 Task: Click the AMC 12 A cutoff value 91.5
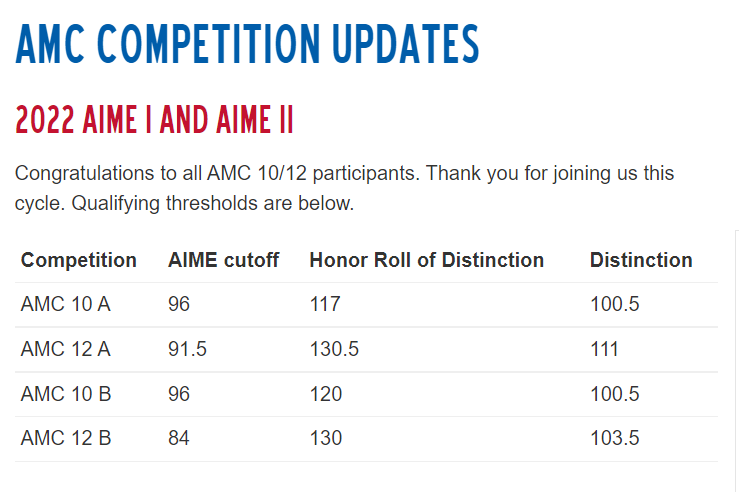(x=187, y=349)
